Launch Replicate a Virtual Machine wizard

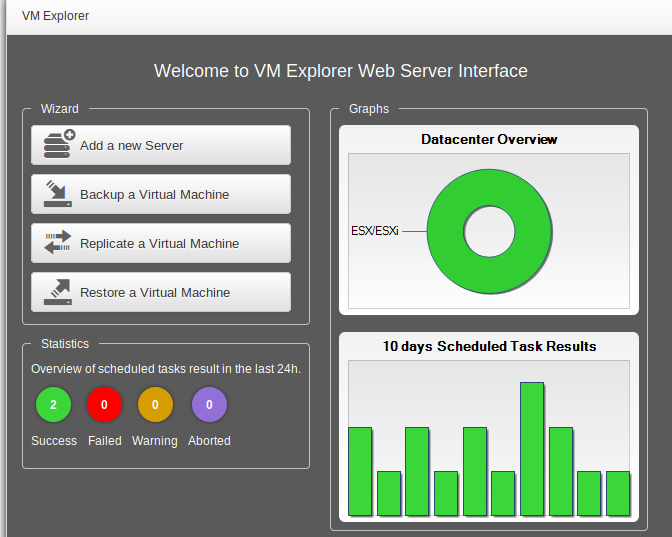[x=161, y=243]
